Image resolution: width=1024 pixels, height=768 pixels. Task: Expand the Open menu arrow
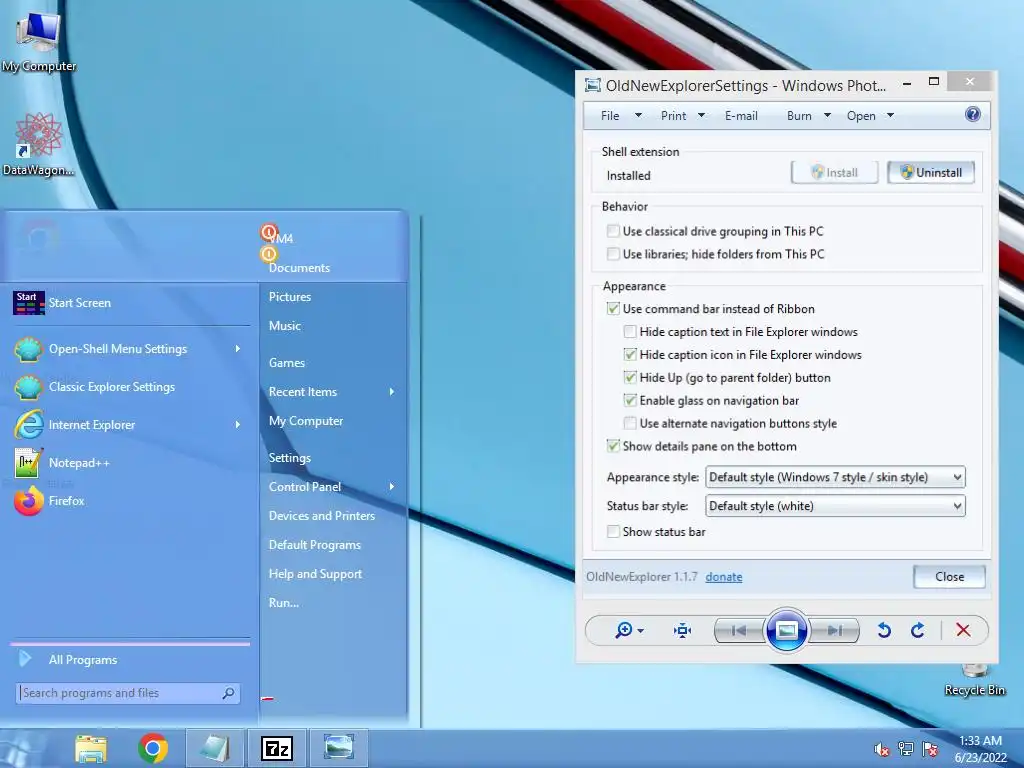(x=890, y=116)
